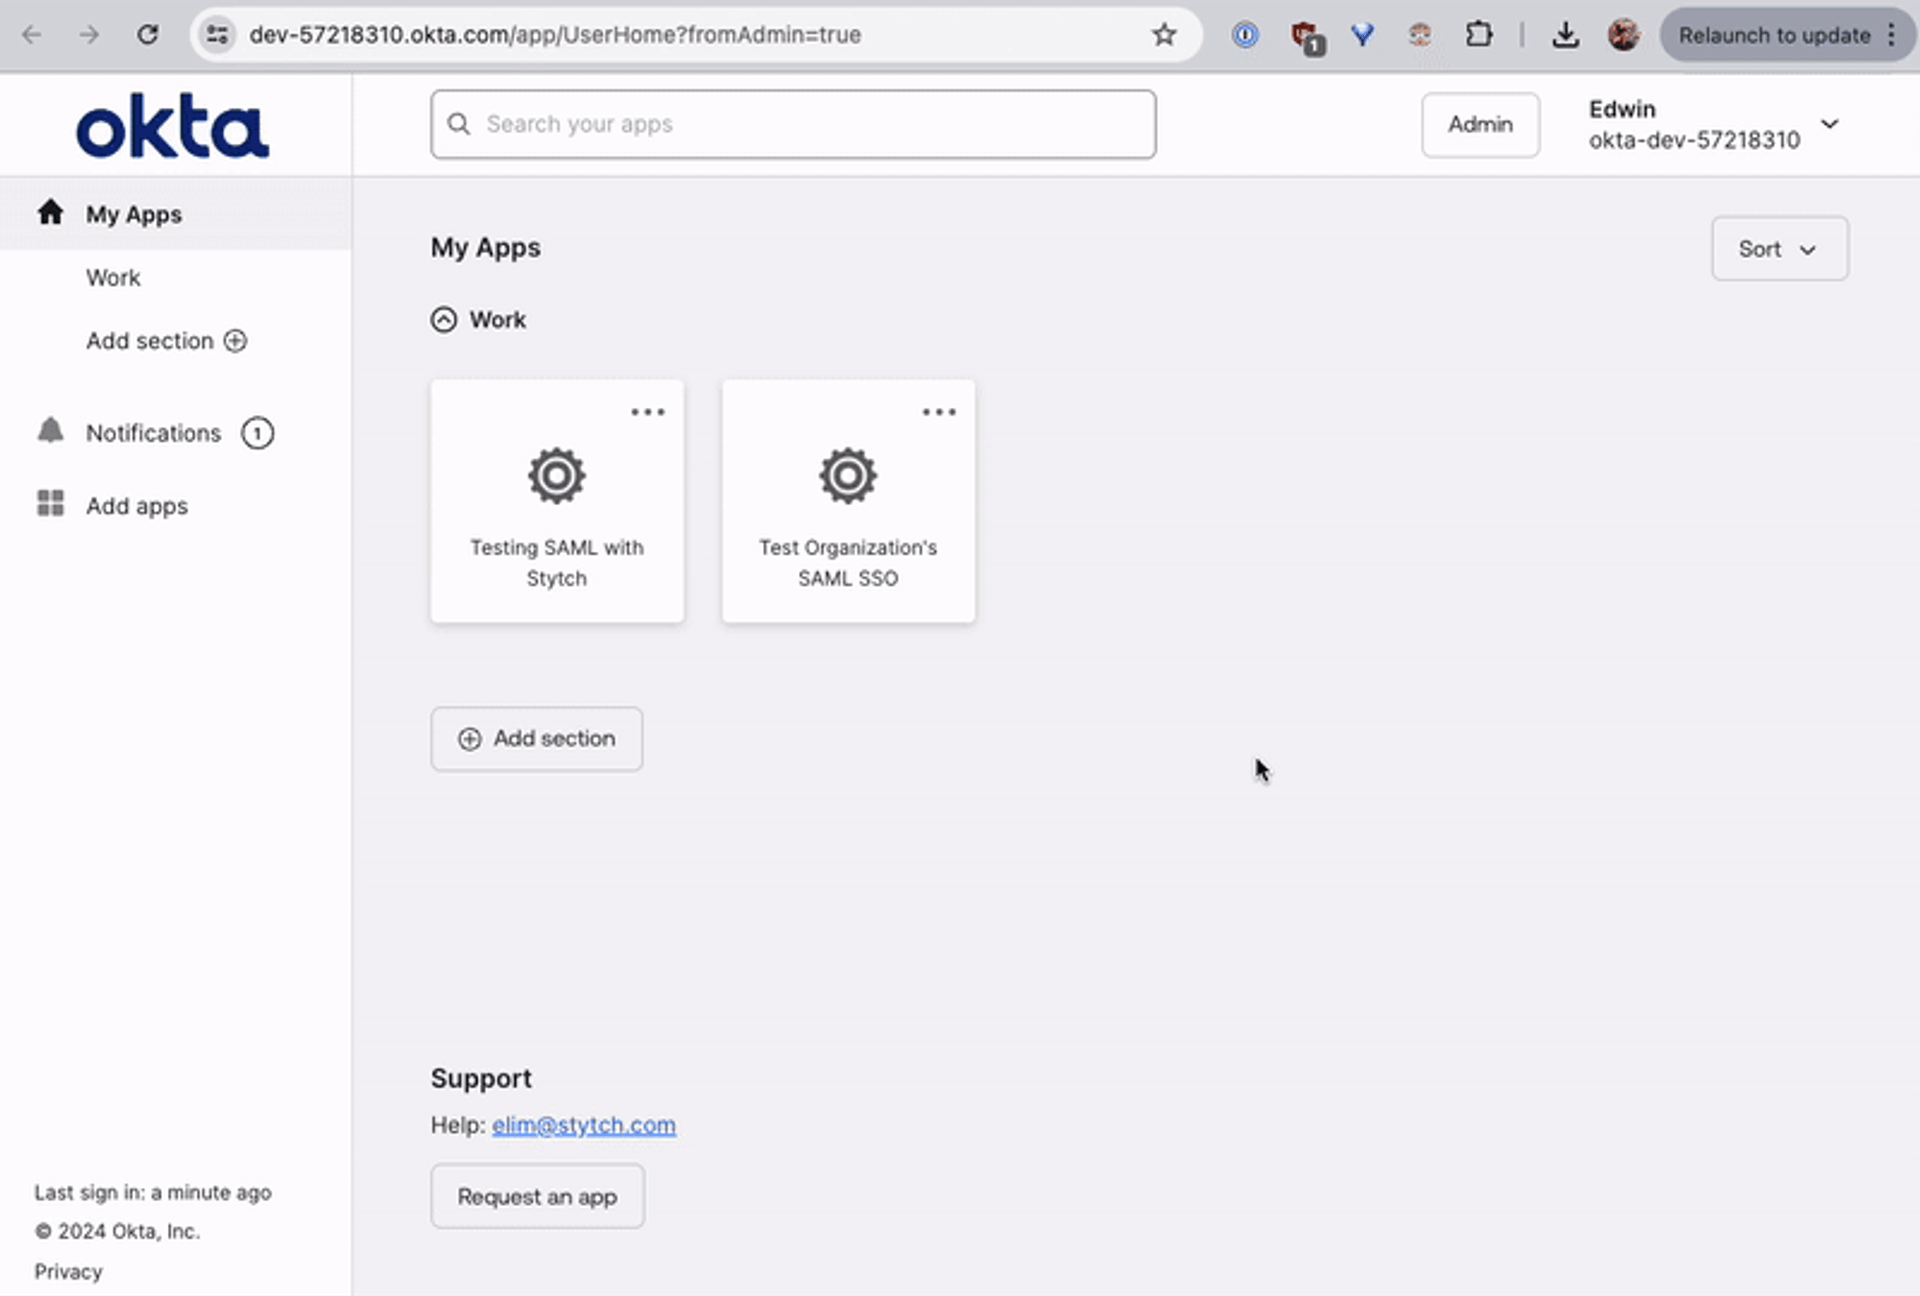Click the elim@stytch.com support link
Image resolution: width=1920 pixels, height=1296 pixels.
(584, 1124)
